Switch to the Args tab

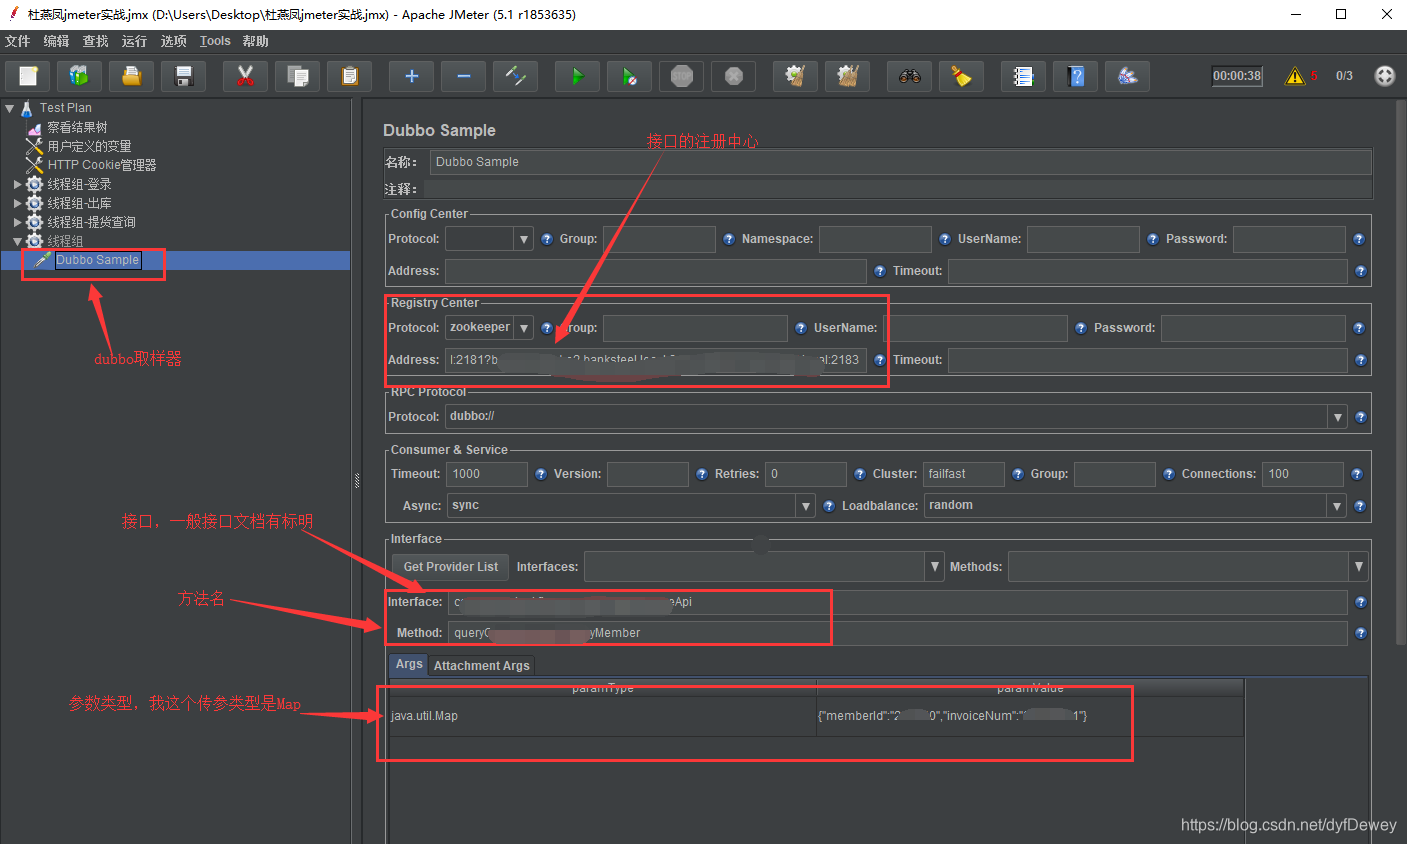pyautogui.click(x=409, y=664)
